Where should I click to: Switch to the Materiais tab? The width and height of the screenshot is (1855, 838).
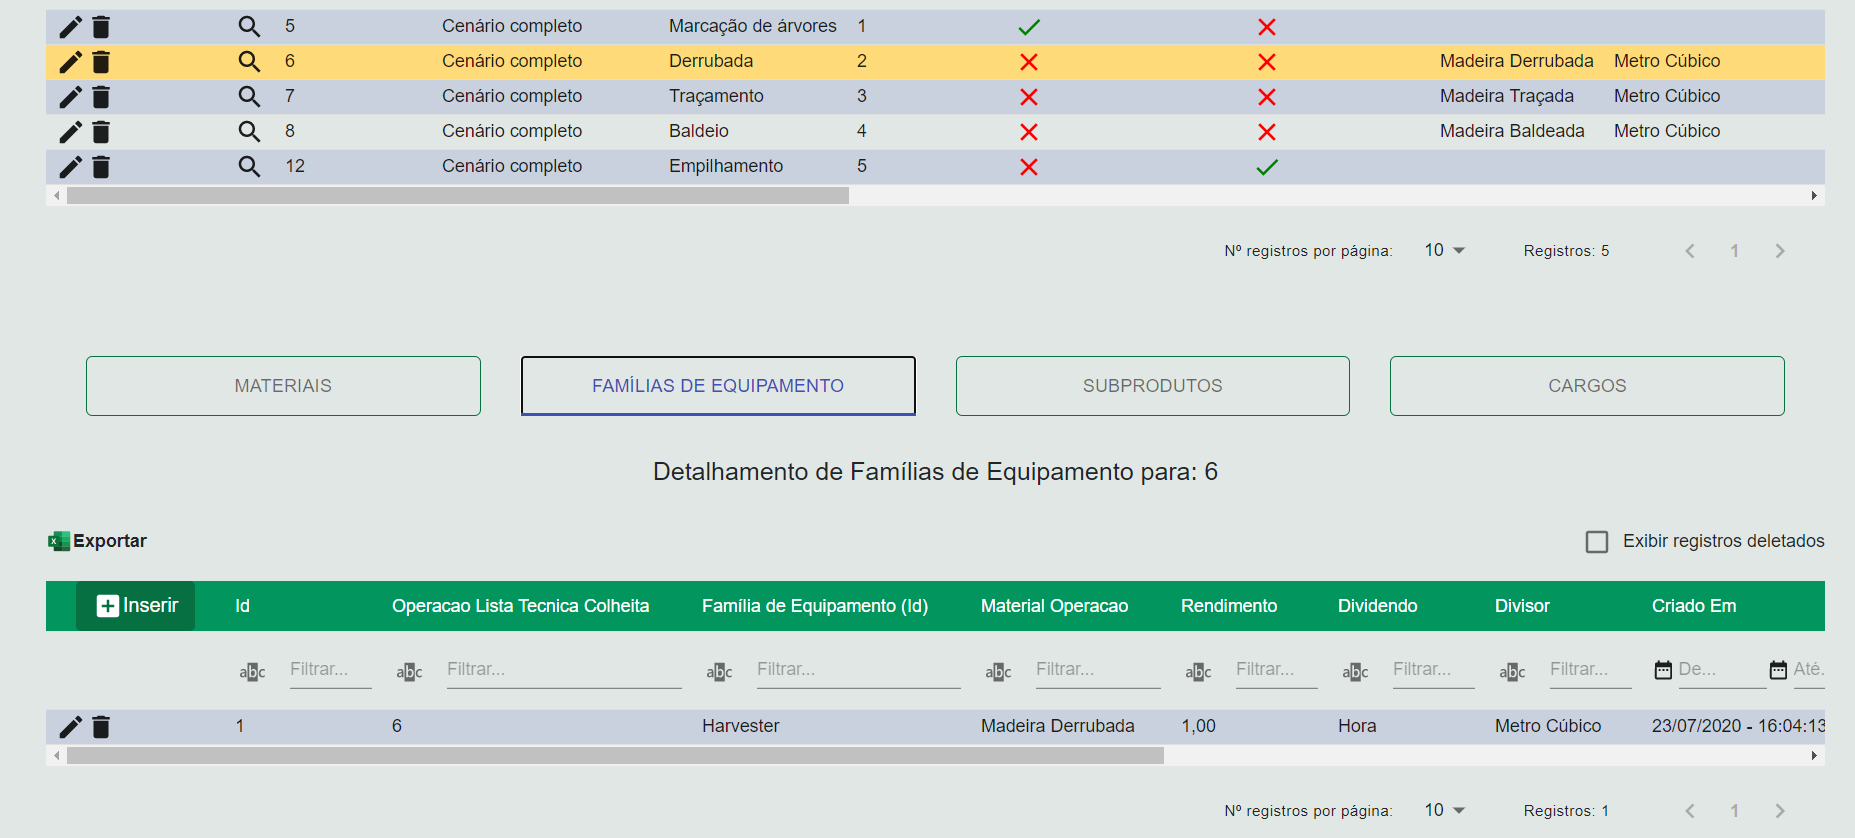pos(283,386)
